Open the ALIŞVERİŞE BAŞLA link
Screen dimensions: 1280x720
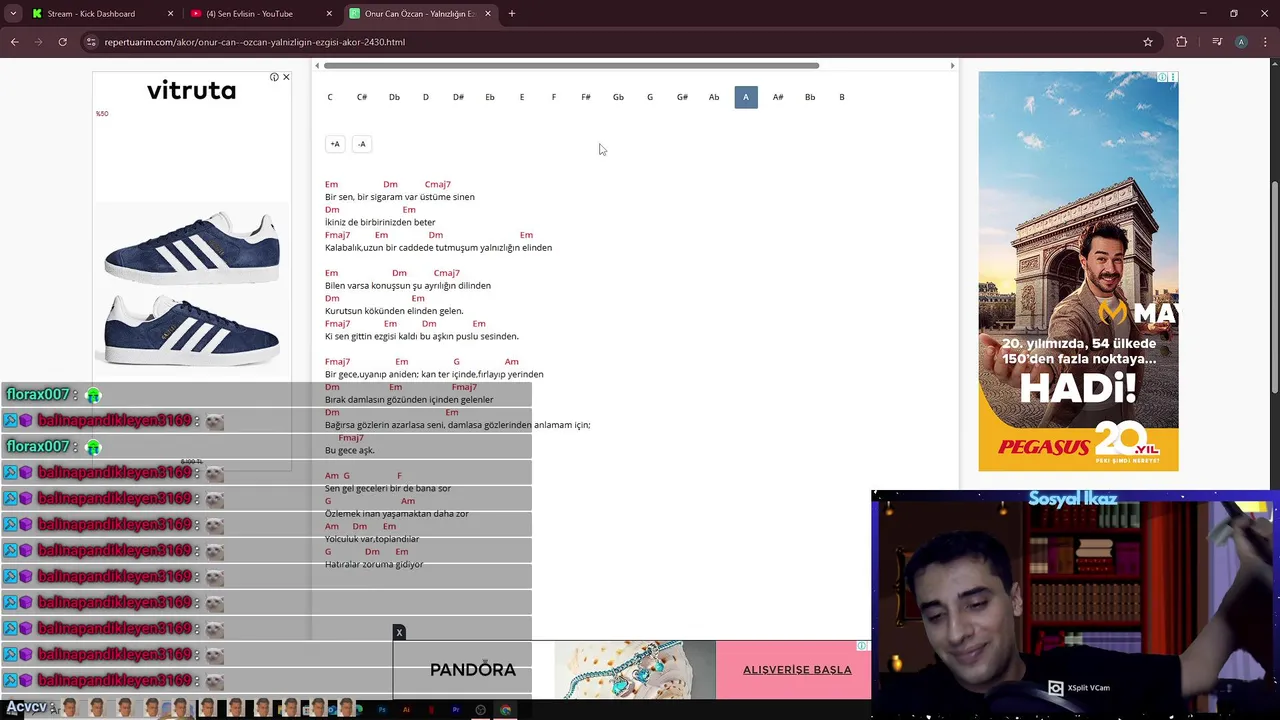(x=797, y=670)
